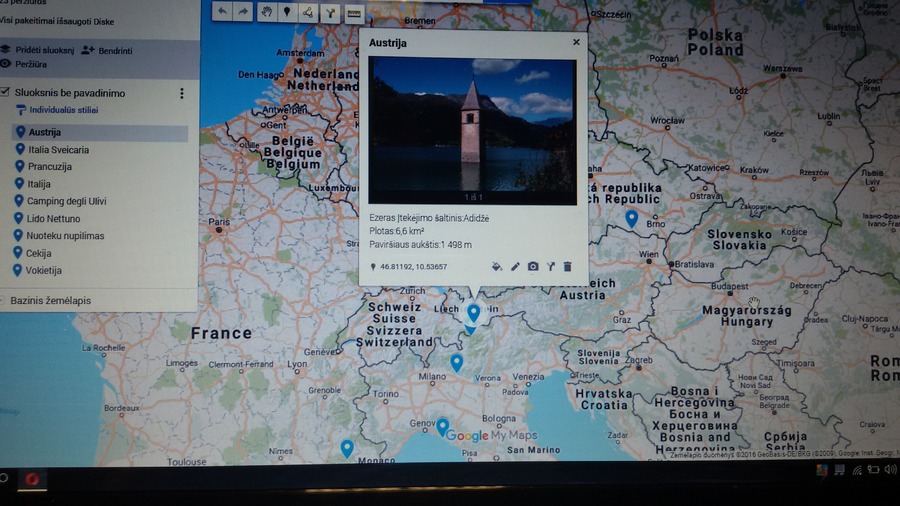
Task: Open style paint bucket in Austrija popup
Action: (x=497, y=266)
